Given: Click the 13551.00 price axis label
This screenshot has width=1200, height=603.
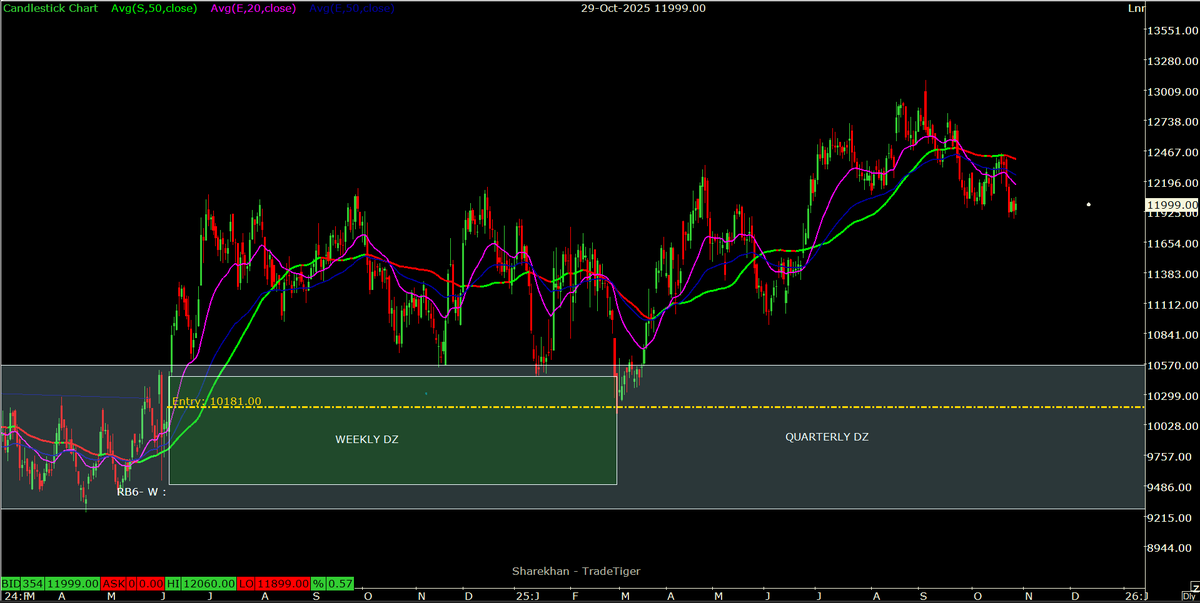Looking at the screenshot, I should (x=1173, y=31).
